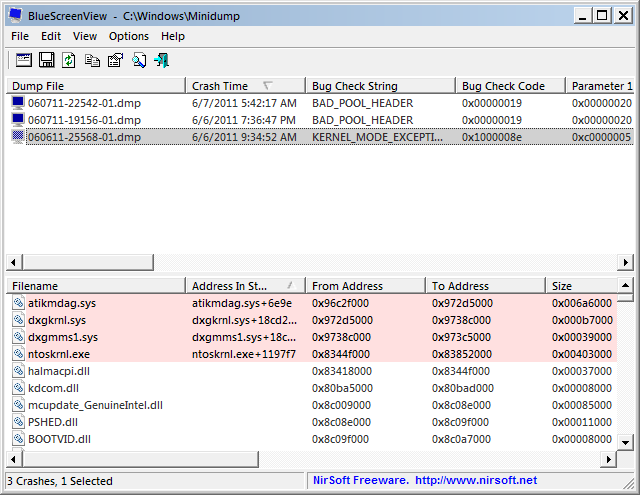The width and height of the screenshot is (640, 495).
Task: Minimize the BlueScreenView window
Action: click(583, 16)
